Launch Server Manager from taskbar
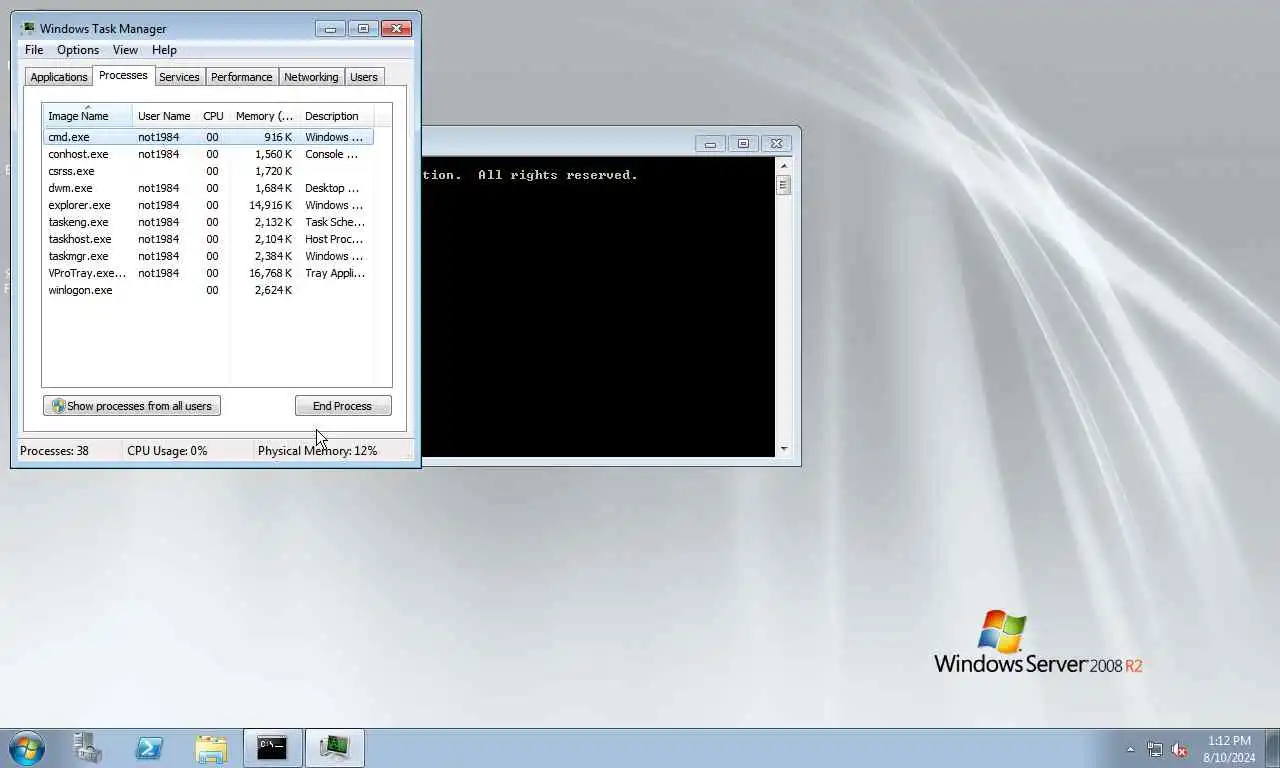Screen dimensions: 1280x768 [88, 748]
